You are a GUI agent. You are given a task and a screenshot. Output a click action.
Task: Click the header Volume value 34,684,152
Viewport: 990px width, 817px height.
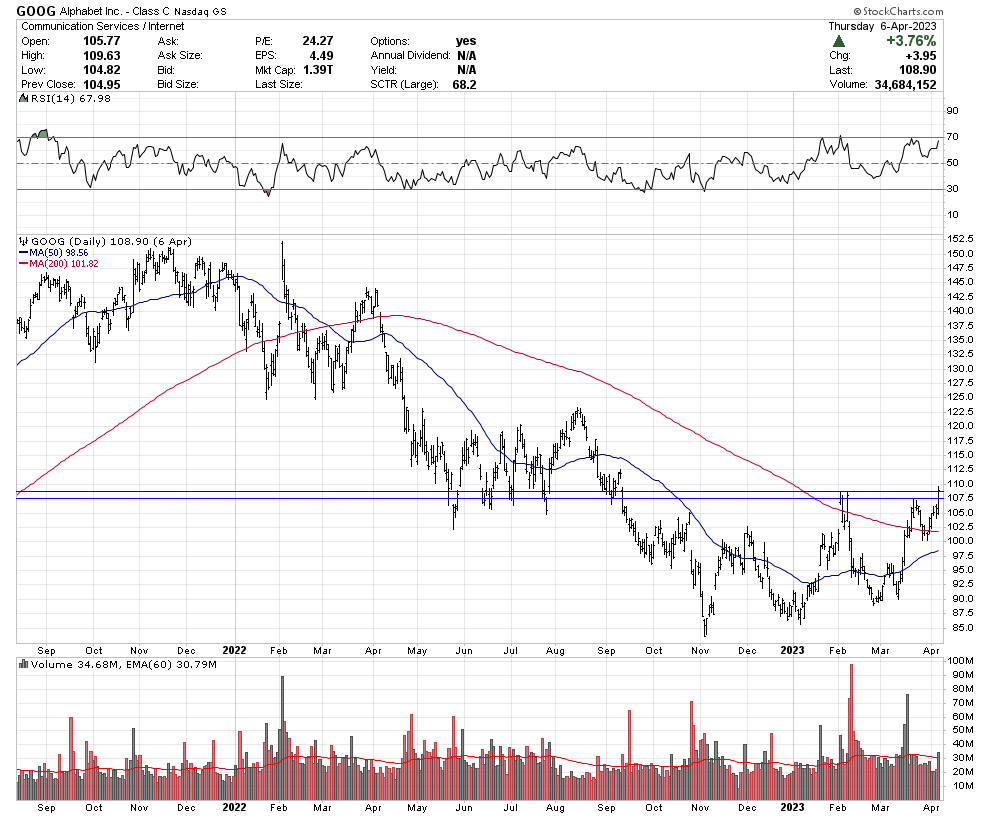click(x=905, y=85)
